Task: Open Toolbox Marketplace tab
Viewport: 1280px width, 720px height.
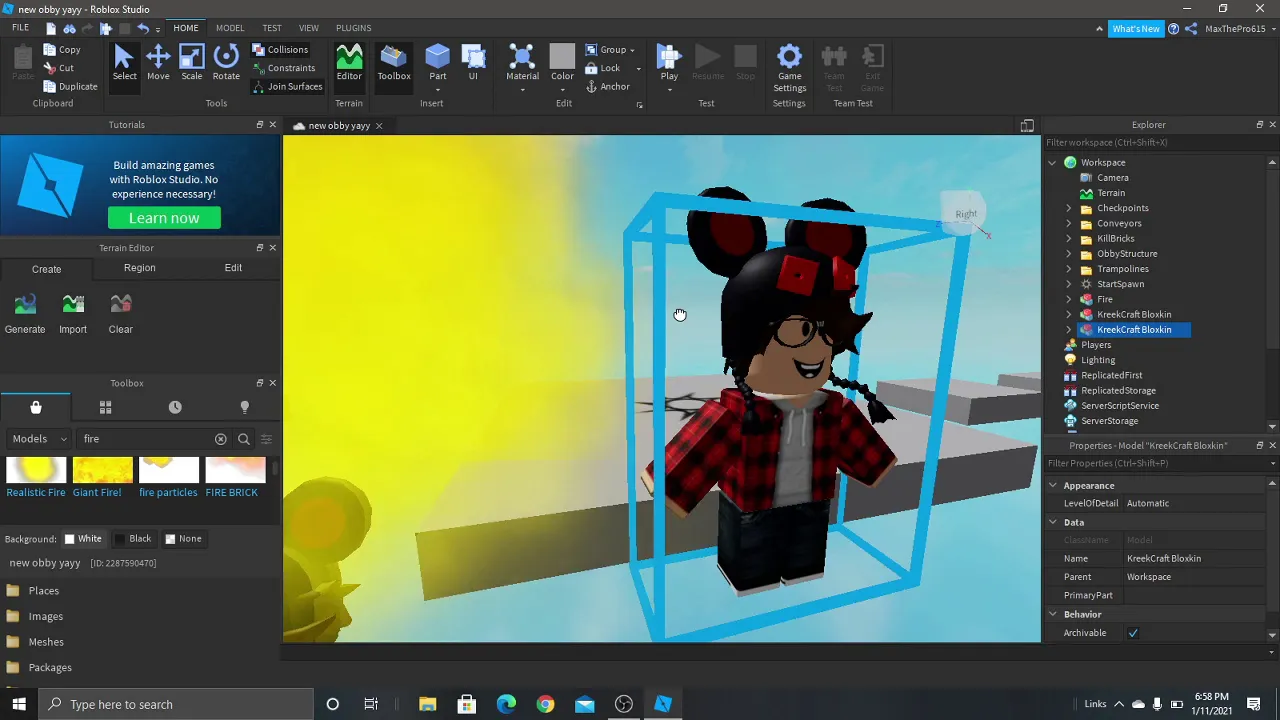Action: point(36,407)
